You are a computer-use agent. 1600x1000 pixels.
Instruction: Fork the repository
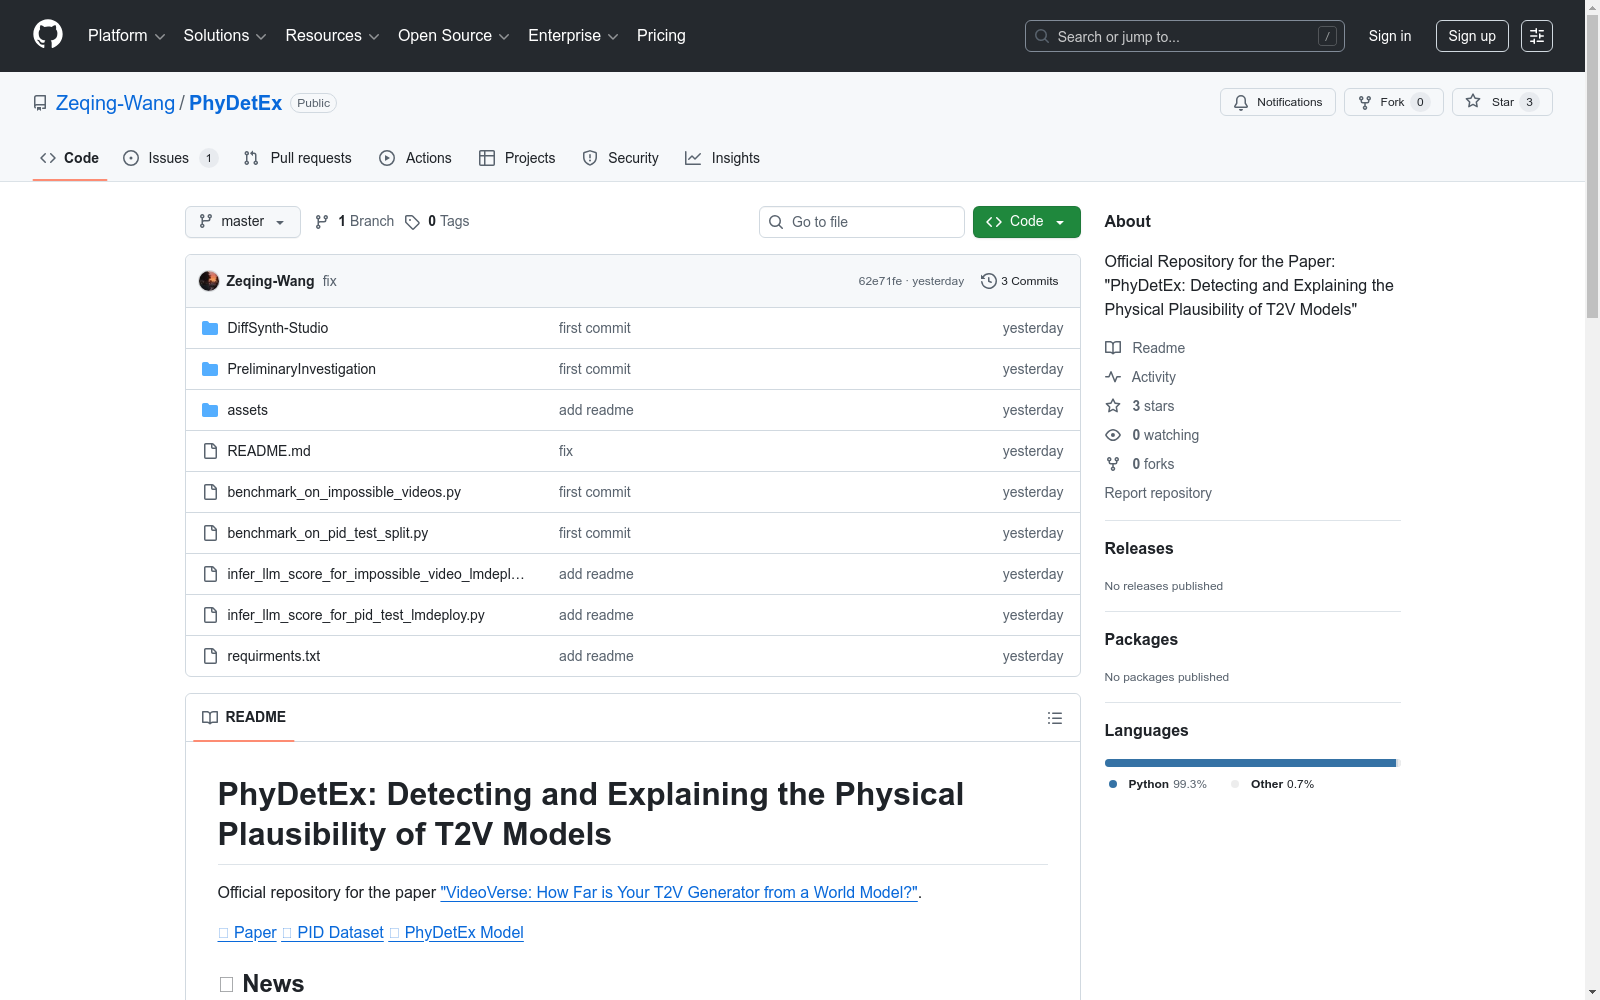(x=1394, y=102)
